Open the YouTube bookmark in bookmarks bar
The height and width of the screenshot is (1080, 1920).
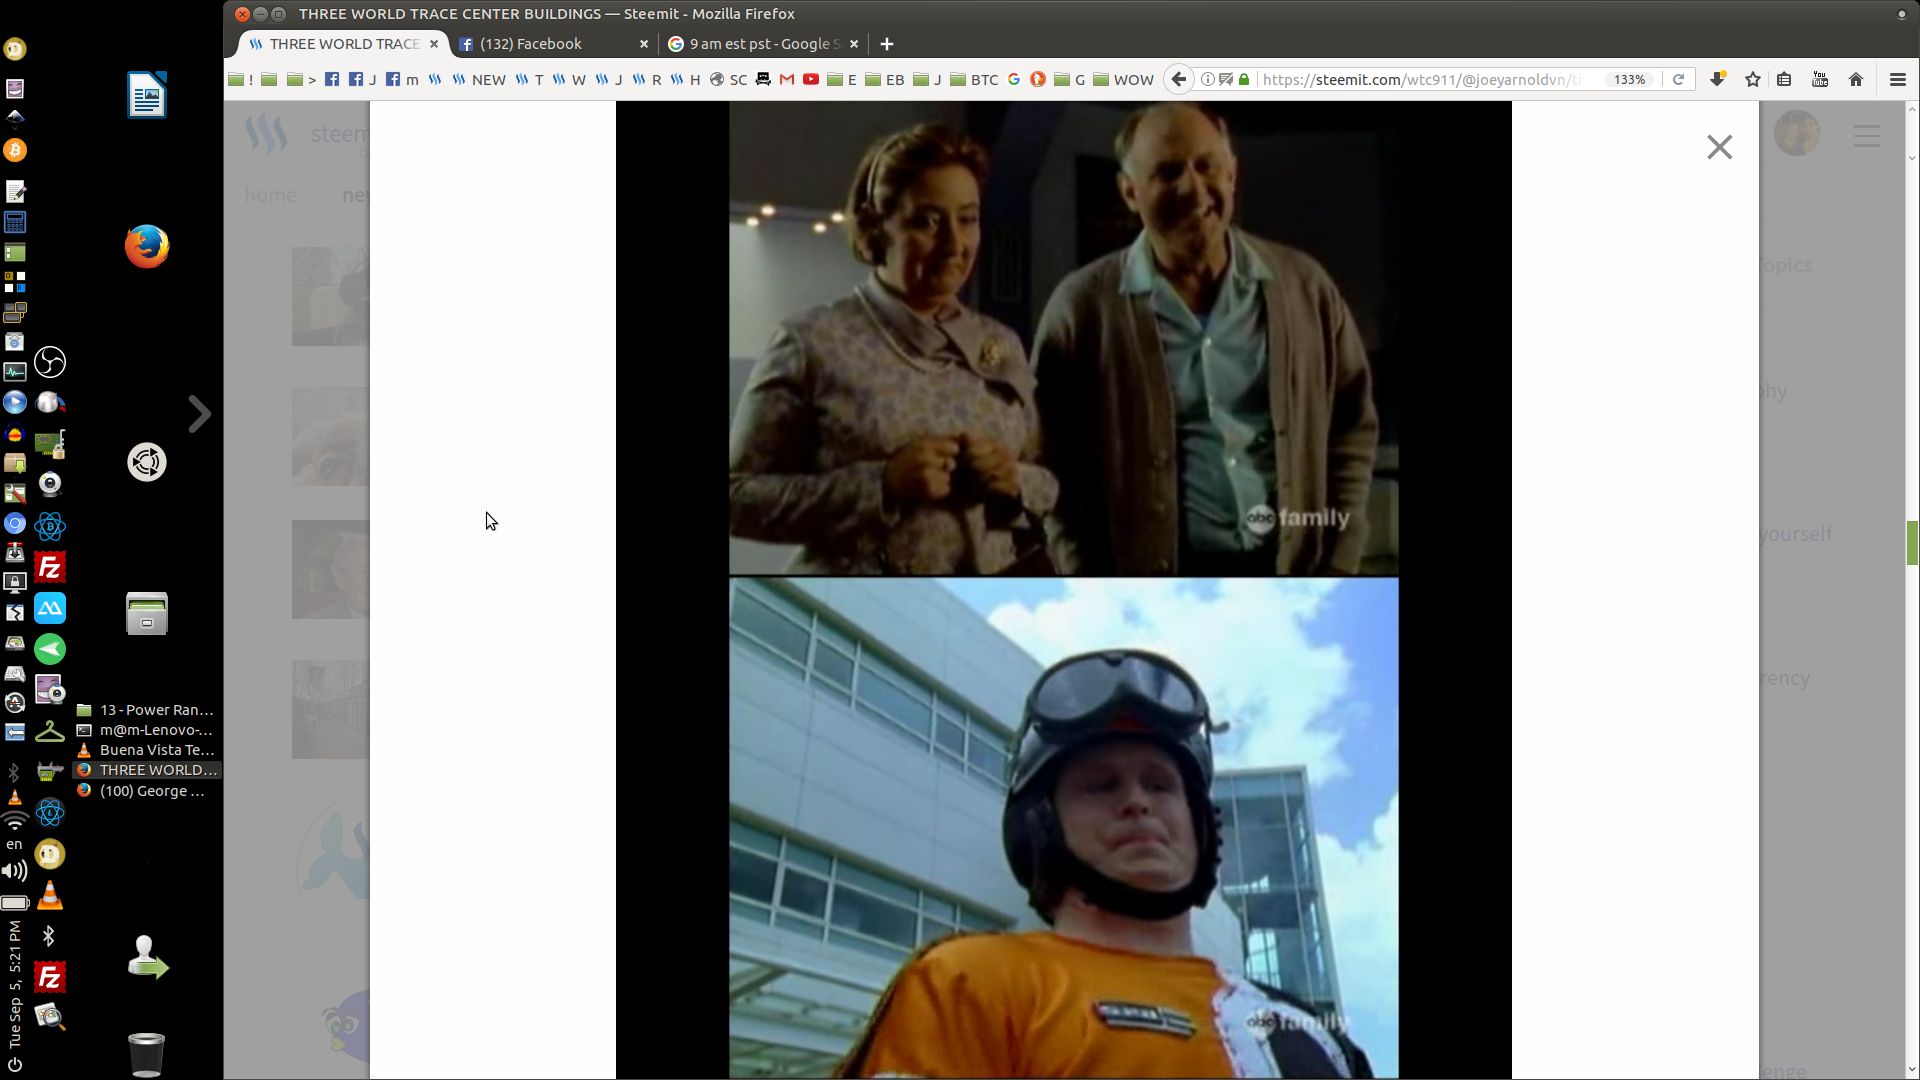click(811, 80)
